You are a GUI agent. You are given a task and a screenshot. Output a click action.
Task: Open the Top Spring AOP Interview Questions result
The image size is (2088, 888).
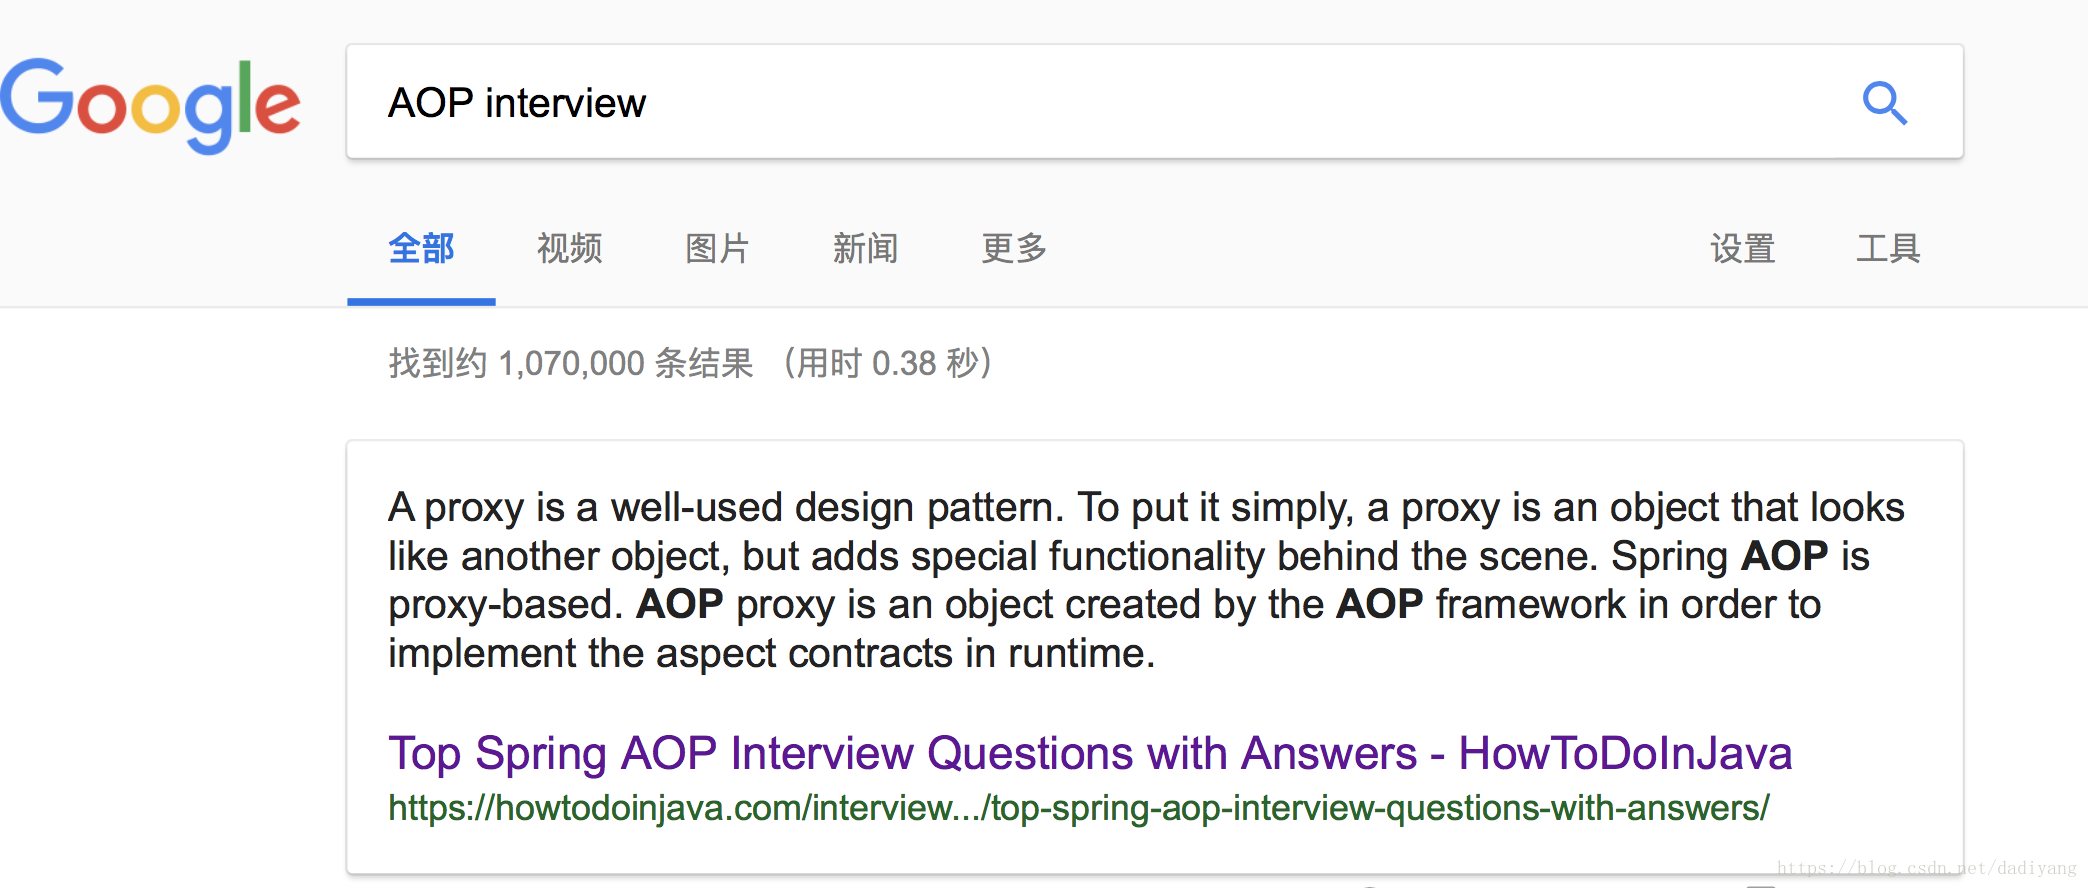[1089, 753]
